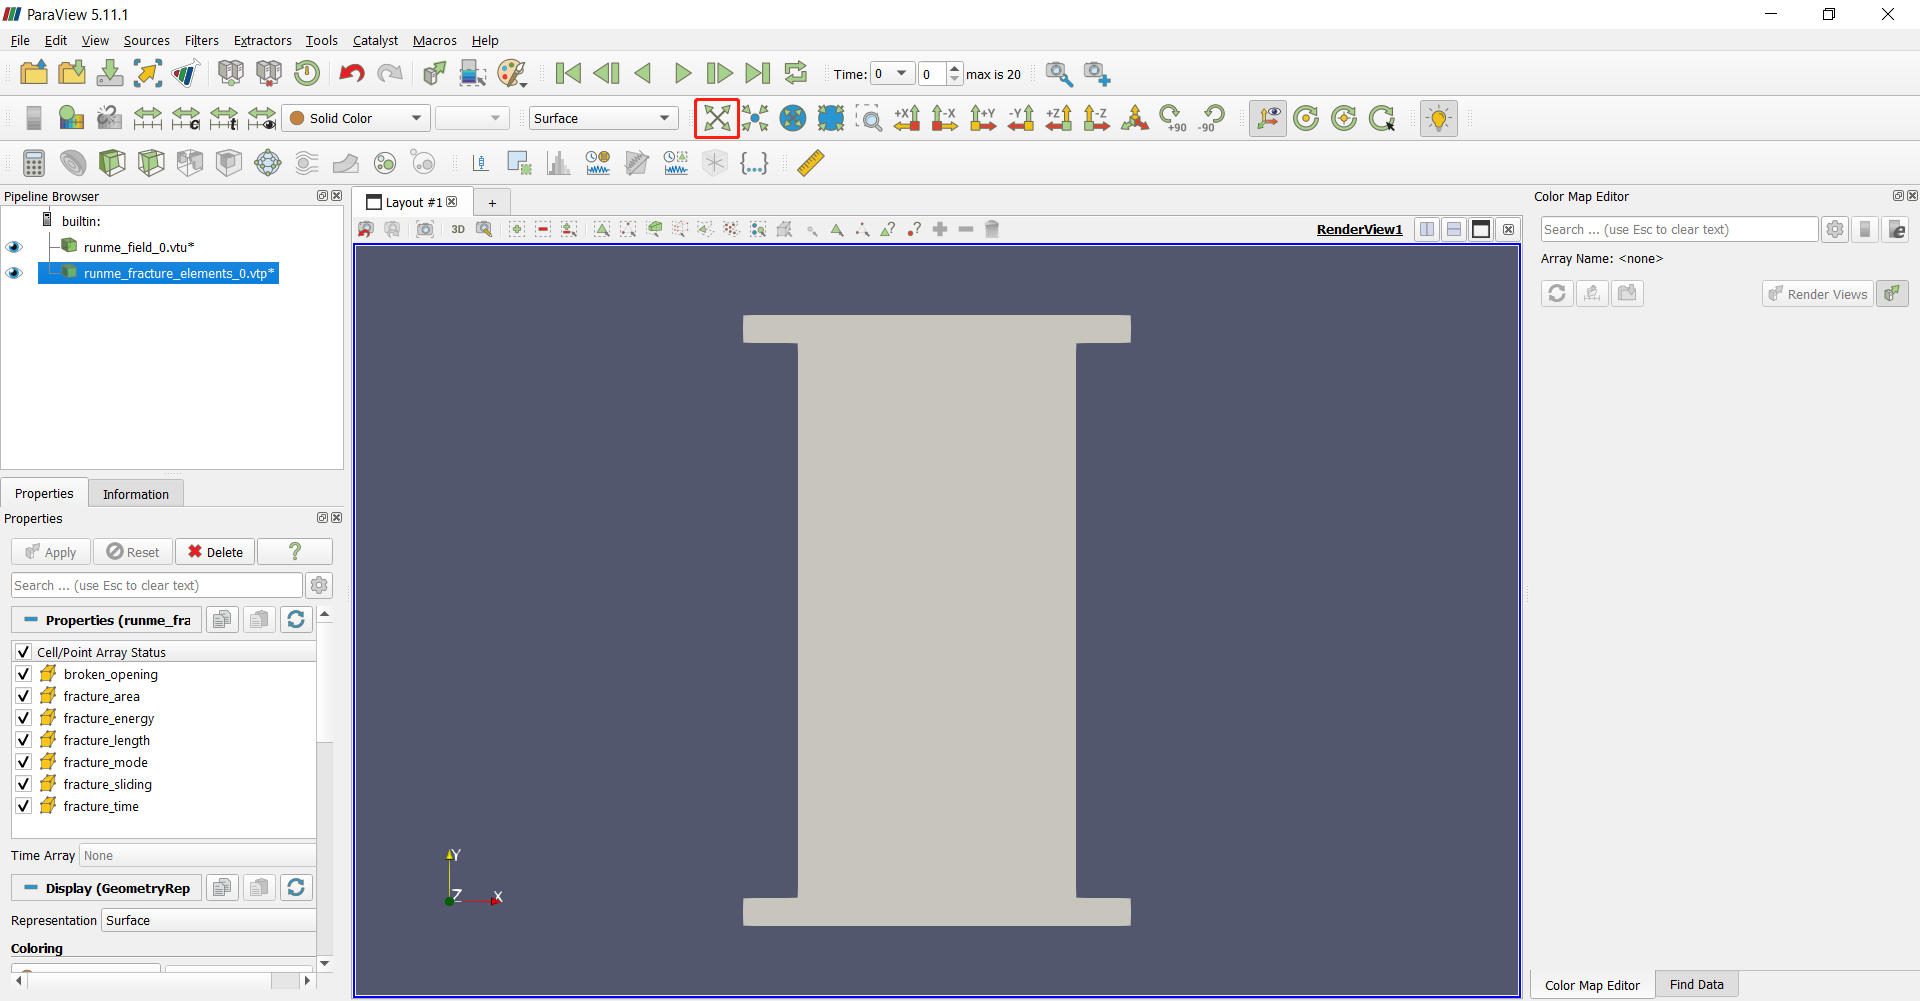Apply isometric view icon

pyautogui.click(x=1135, y=118)
